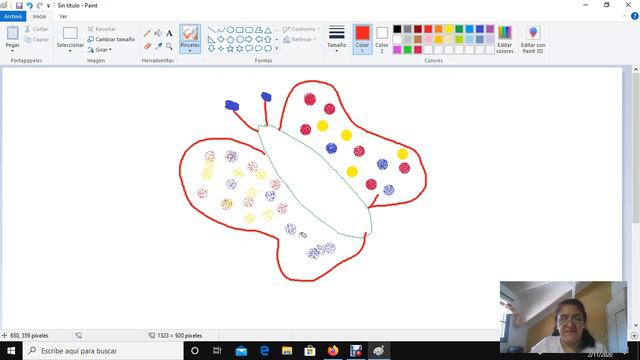This screenshot has width=640, height=360.
Task: Activate Color 2 selector
Action: pos(382,39)
